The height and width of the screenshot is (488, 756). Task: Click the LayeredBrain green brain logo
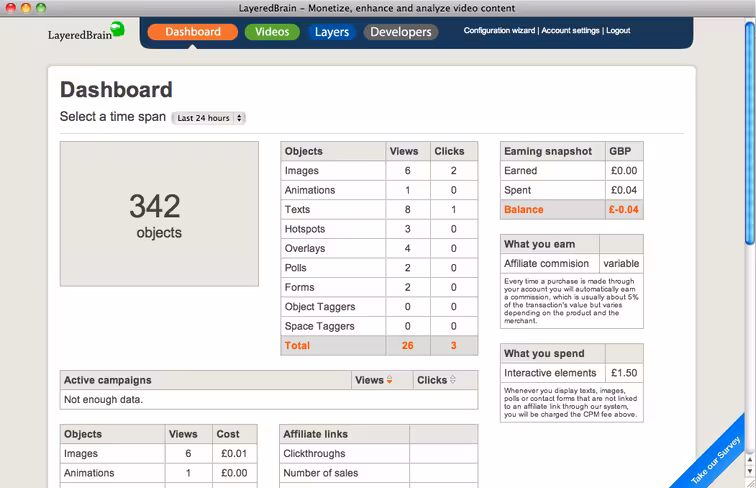tap(117, 30)
